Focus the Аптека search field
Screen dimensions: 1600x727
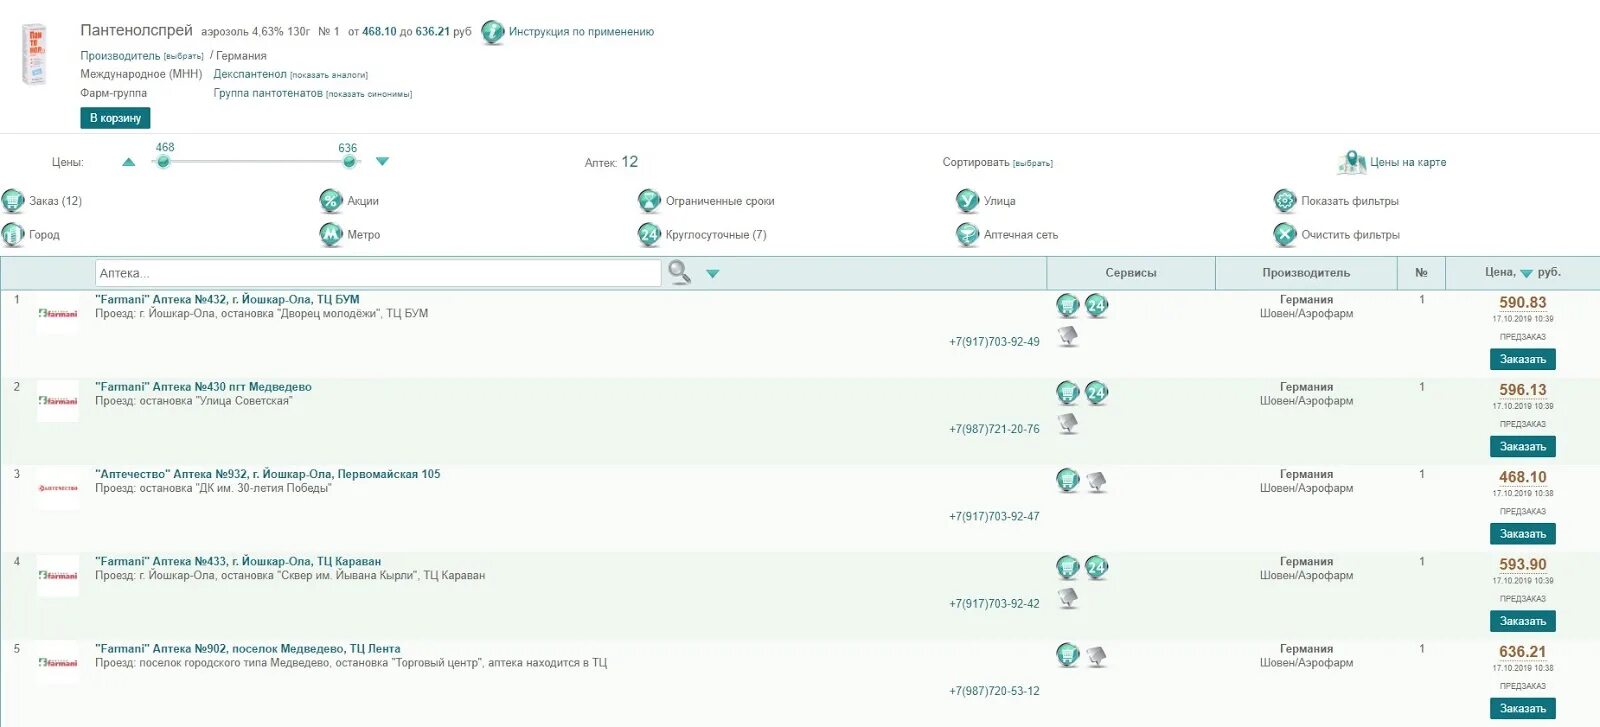(x=378, y=273)
